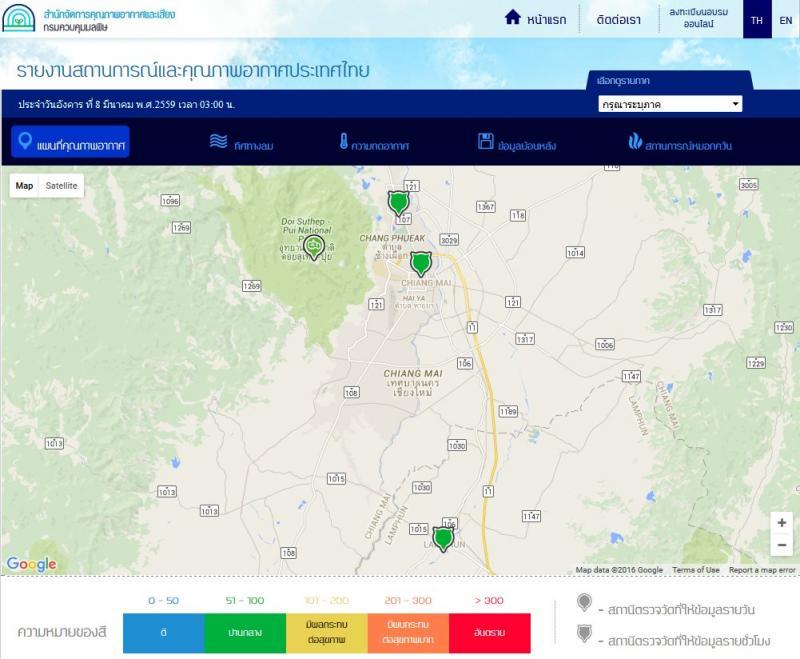Image resolution: width=800 pixels, height=659 pixels.
Task: Expand the region selection dropdown
Action: click(x=668, y=104)
